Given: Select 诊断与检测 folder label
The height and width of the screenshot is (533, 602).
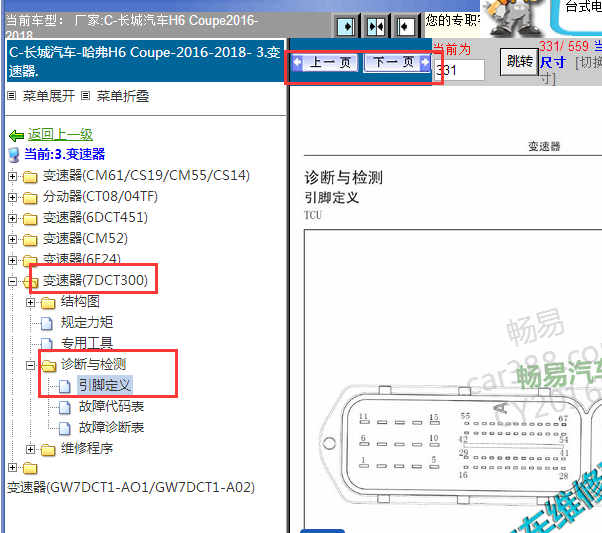Looking at the screenshot, I should click(93, 364).
